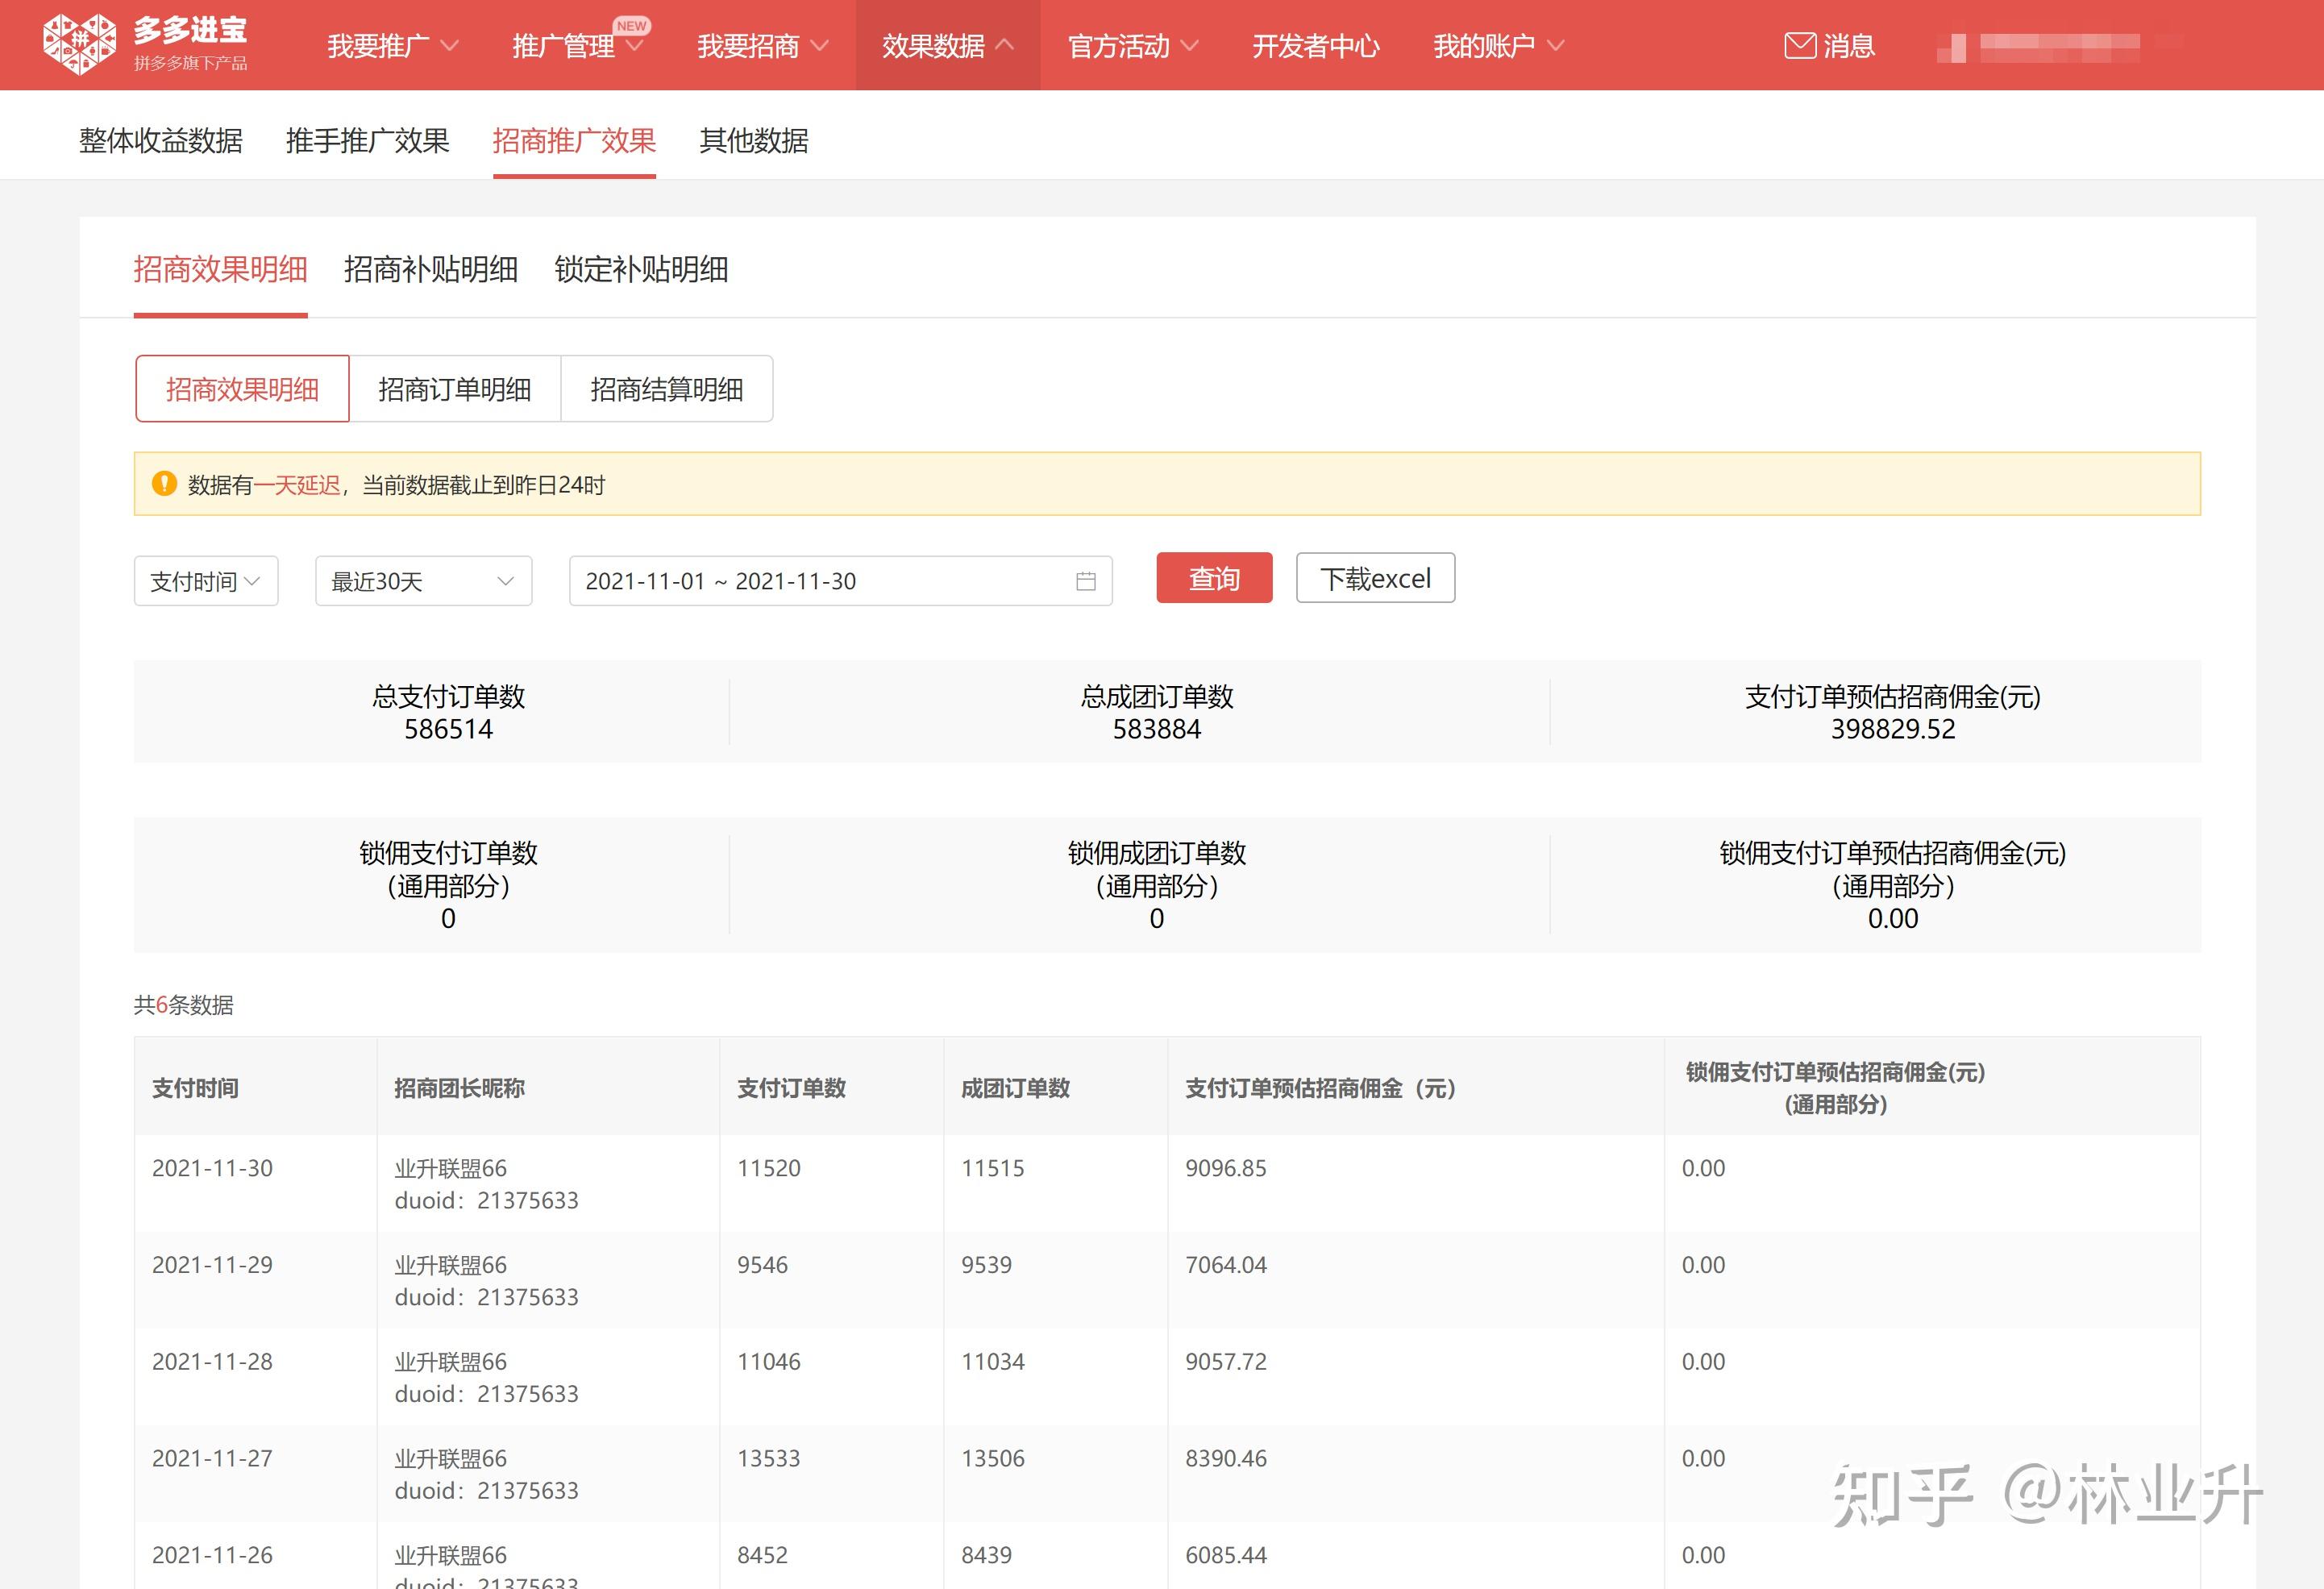The width and height of the screenshot is (2324, 1589).
Task: Click the 6085.44 commission cell
Action: pyautogui.click(x=1226, y=1555)
